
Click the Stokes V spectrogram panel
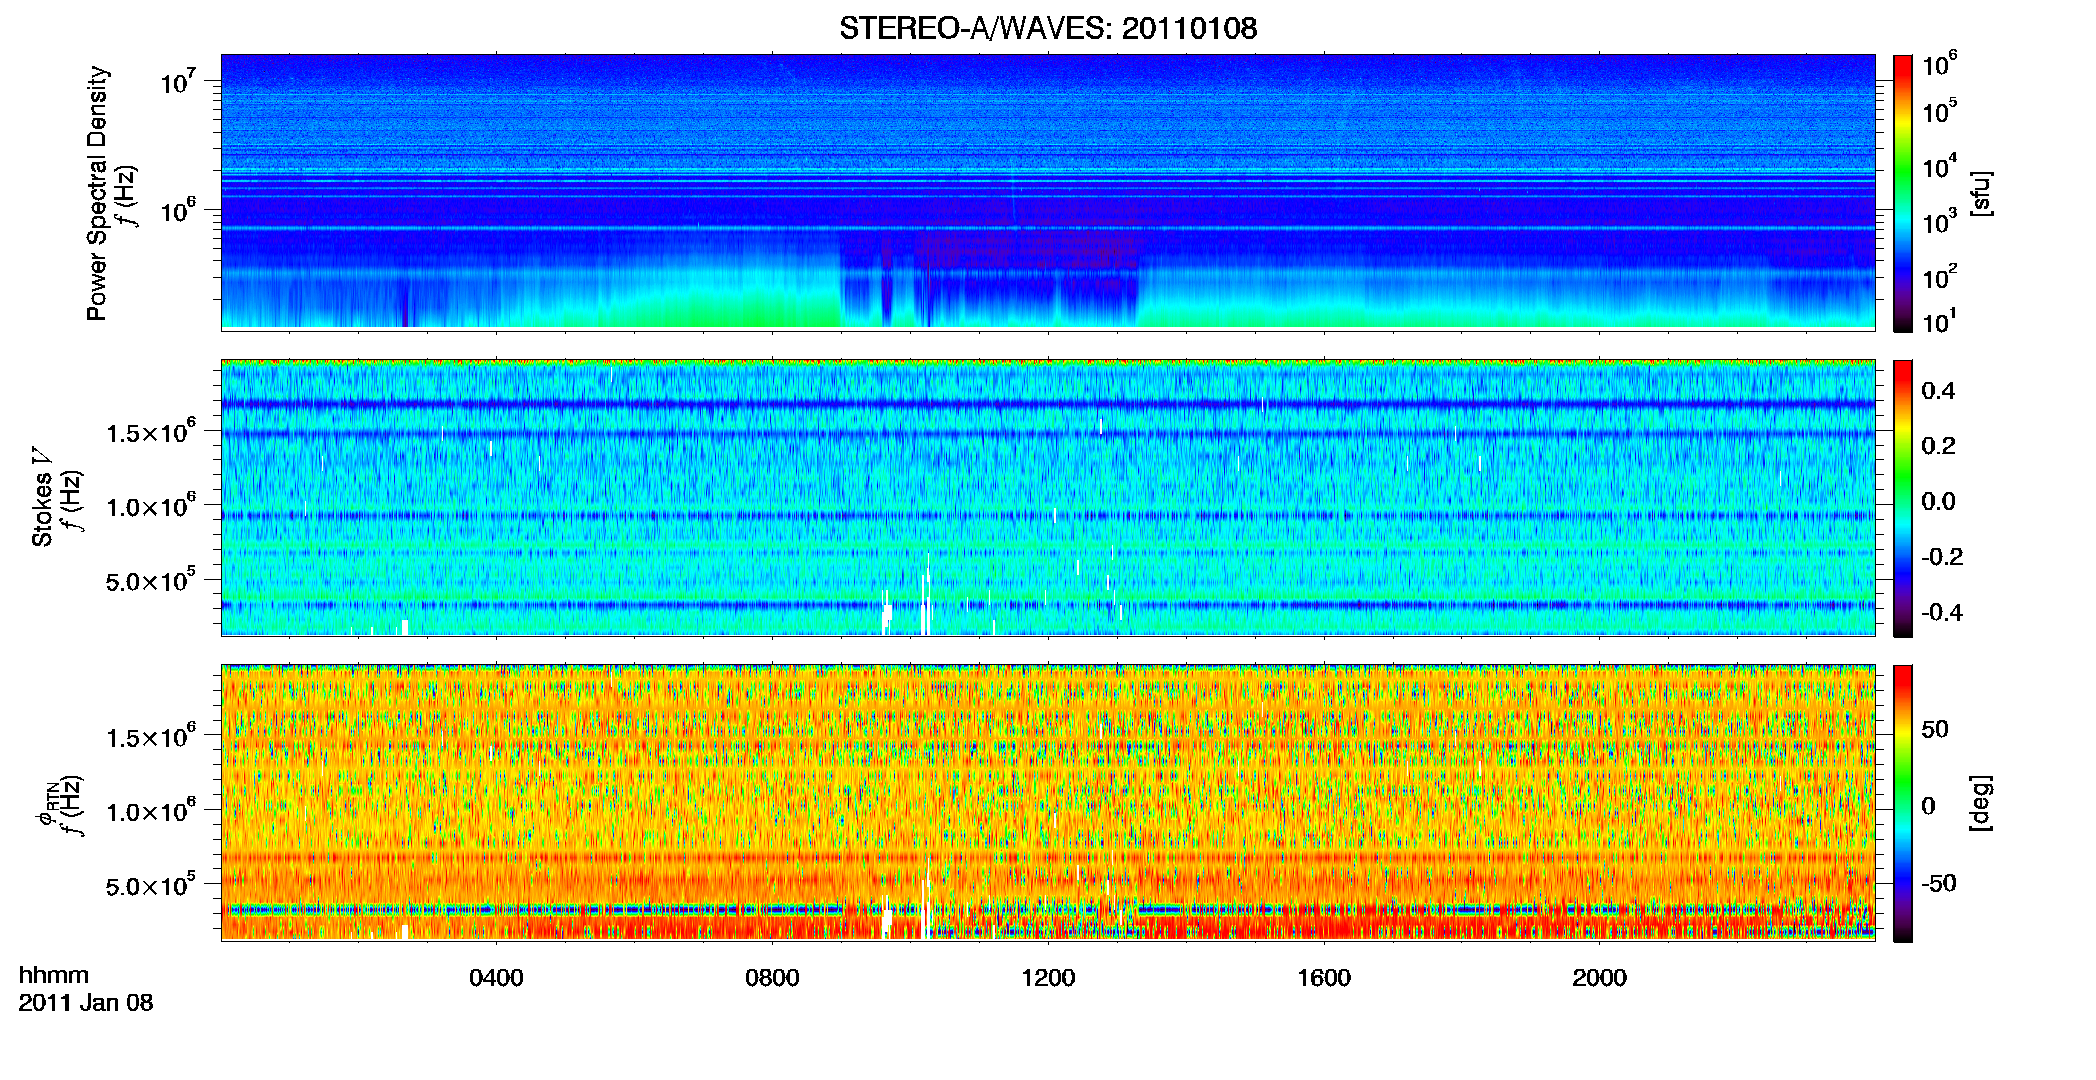pos(1048,497)
